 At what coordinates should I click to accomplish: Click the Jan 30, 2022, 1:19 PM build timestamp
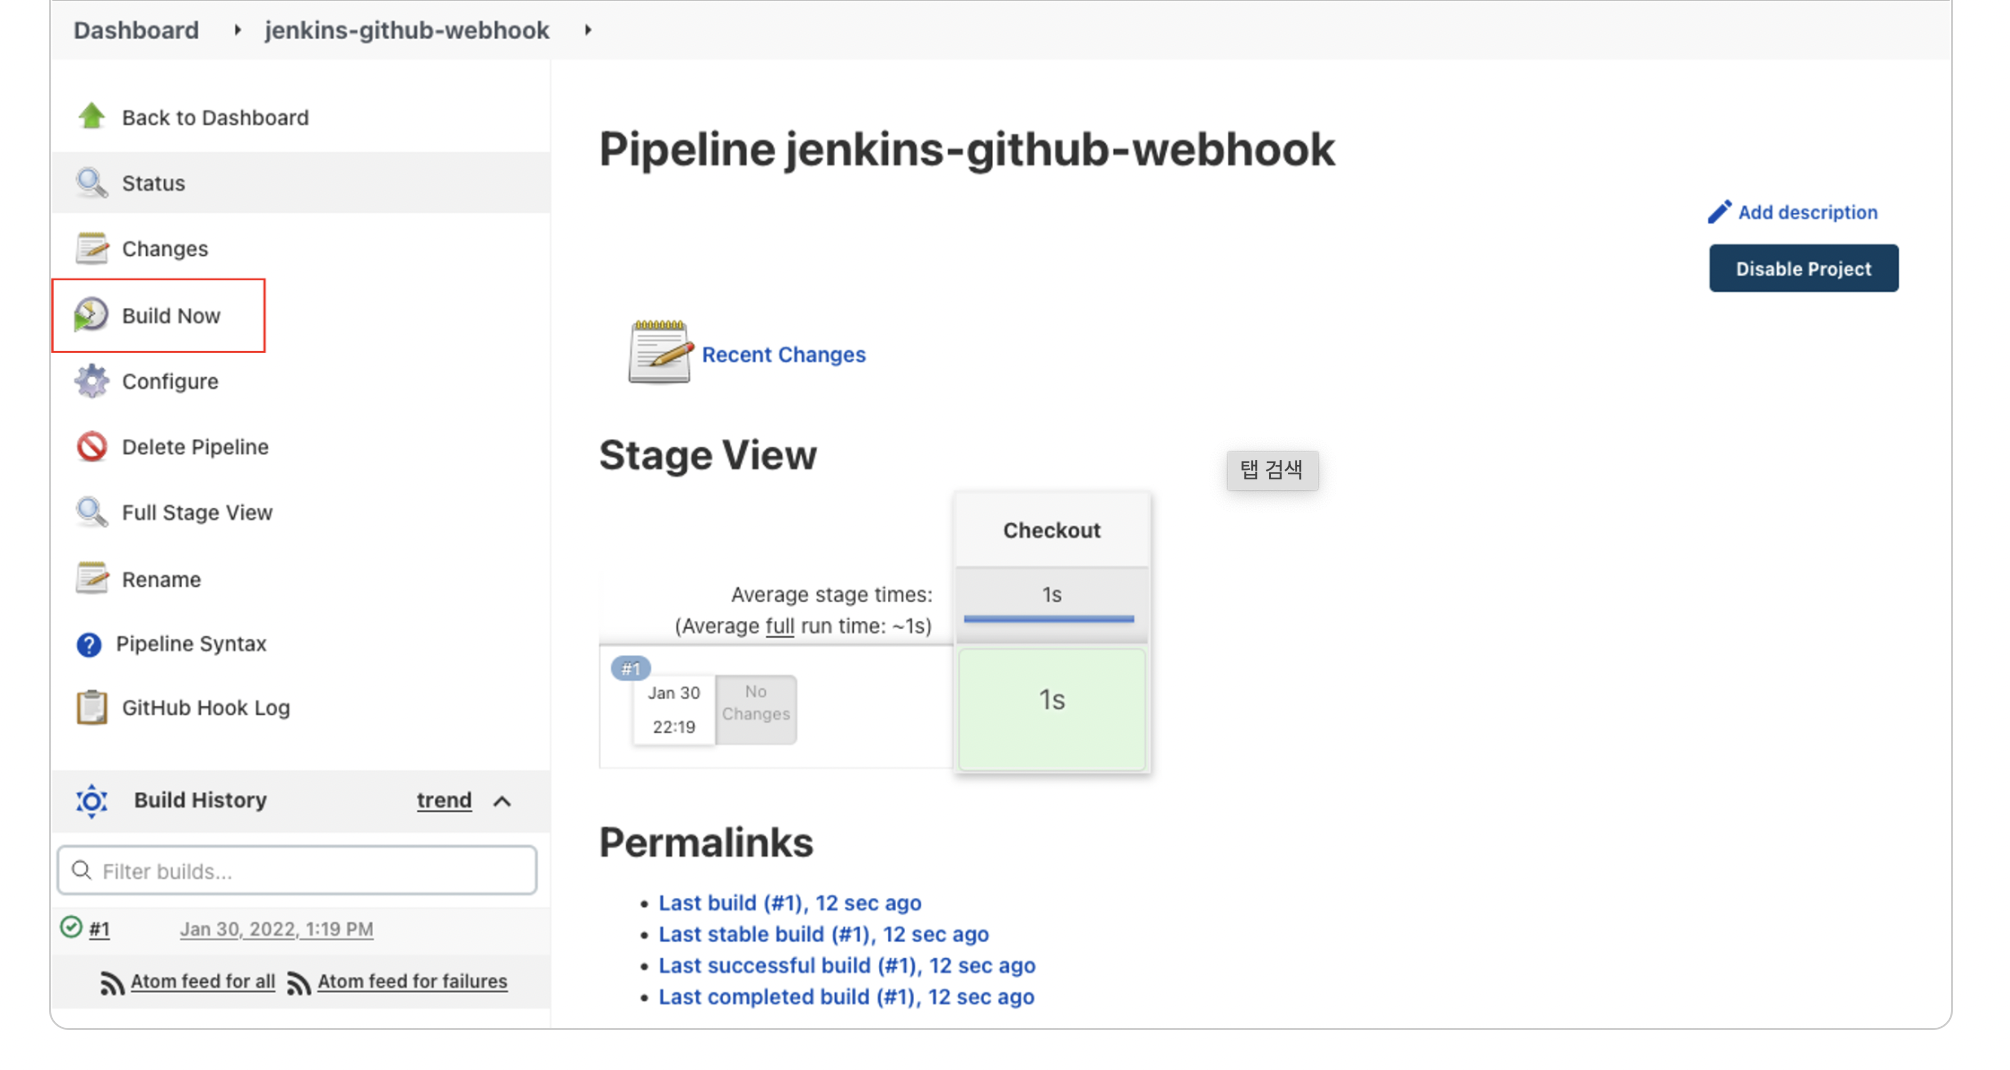coord(276,928)
